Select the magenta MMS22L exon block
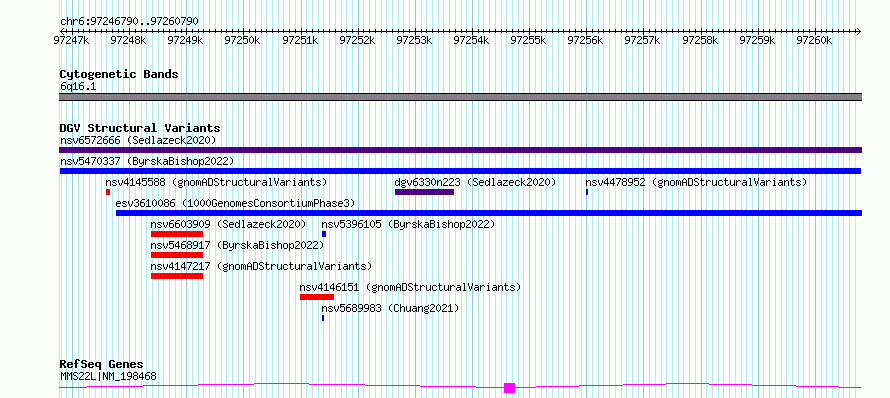890x398 pixels. pyautogui.click(x=509, y=388)
